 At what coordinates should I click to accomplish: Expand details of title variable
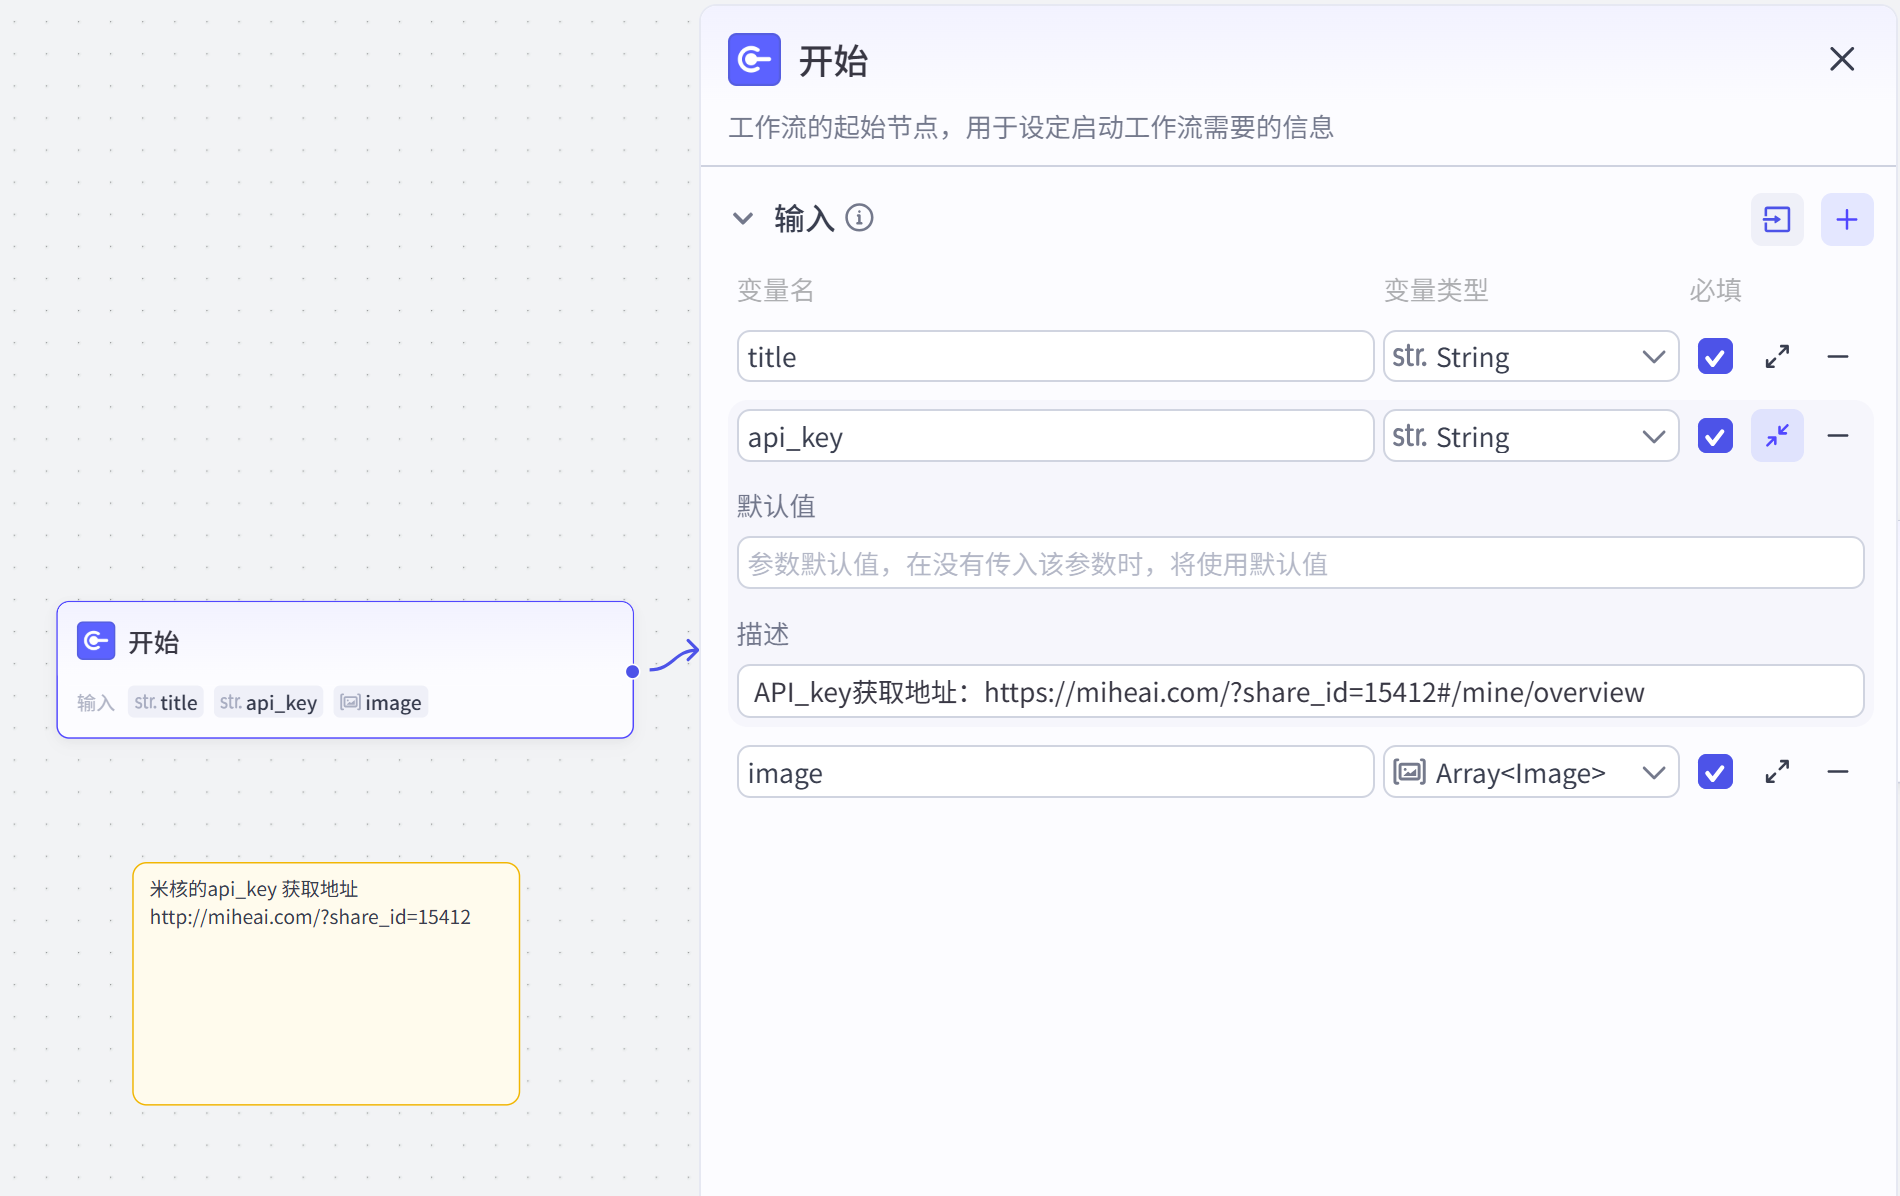coord(1777,357)
